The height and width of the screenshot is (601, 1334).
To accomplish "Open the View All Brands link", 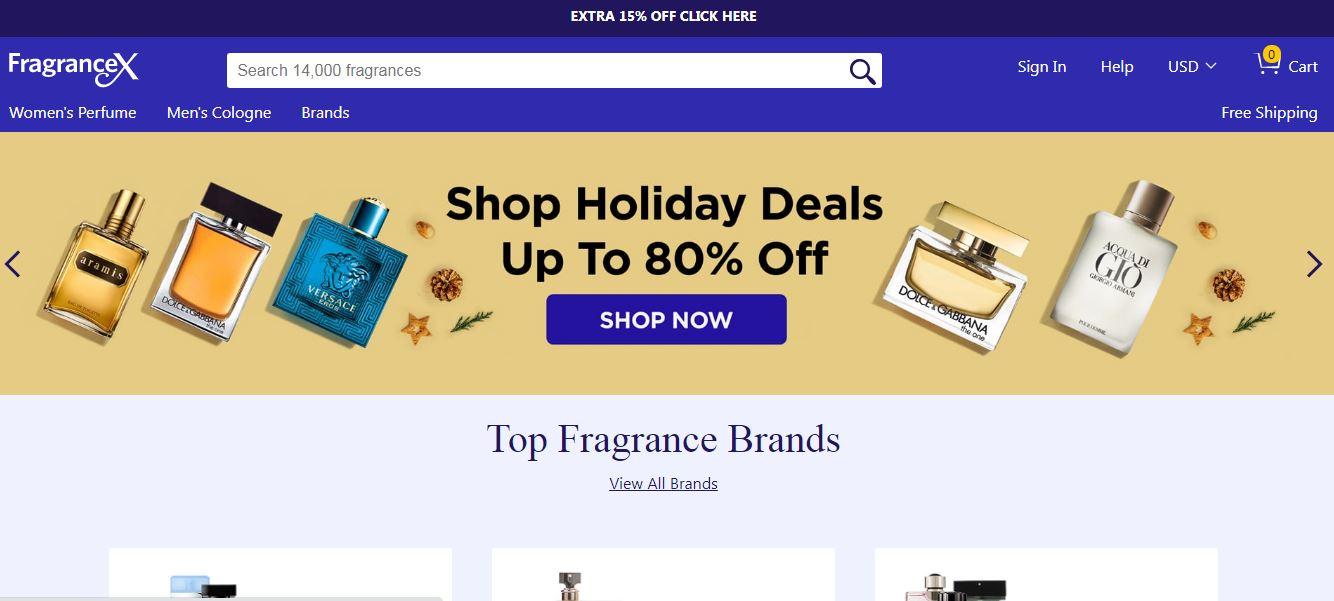I will tap(663, 484).
